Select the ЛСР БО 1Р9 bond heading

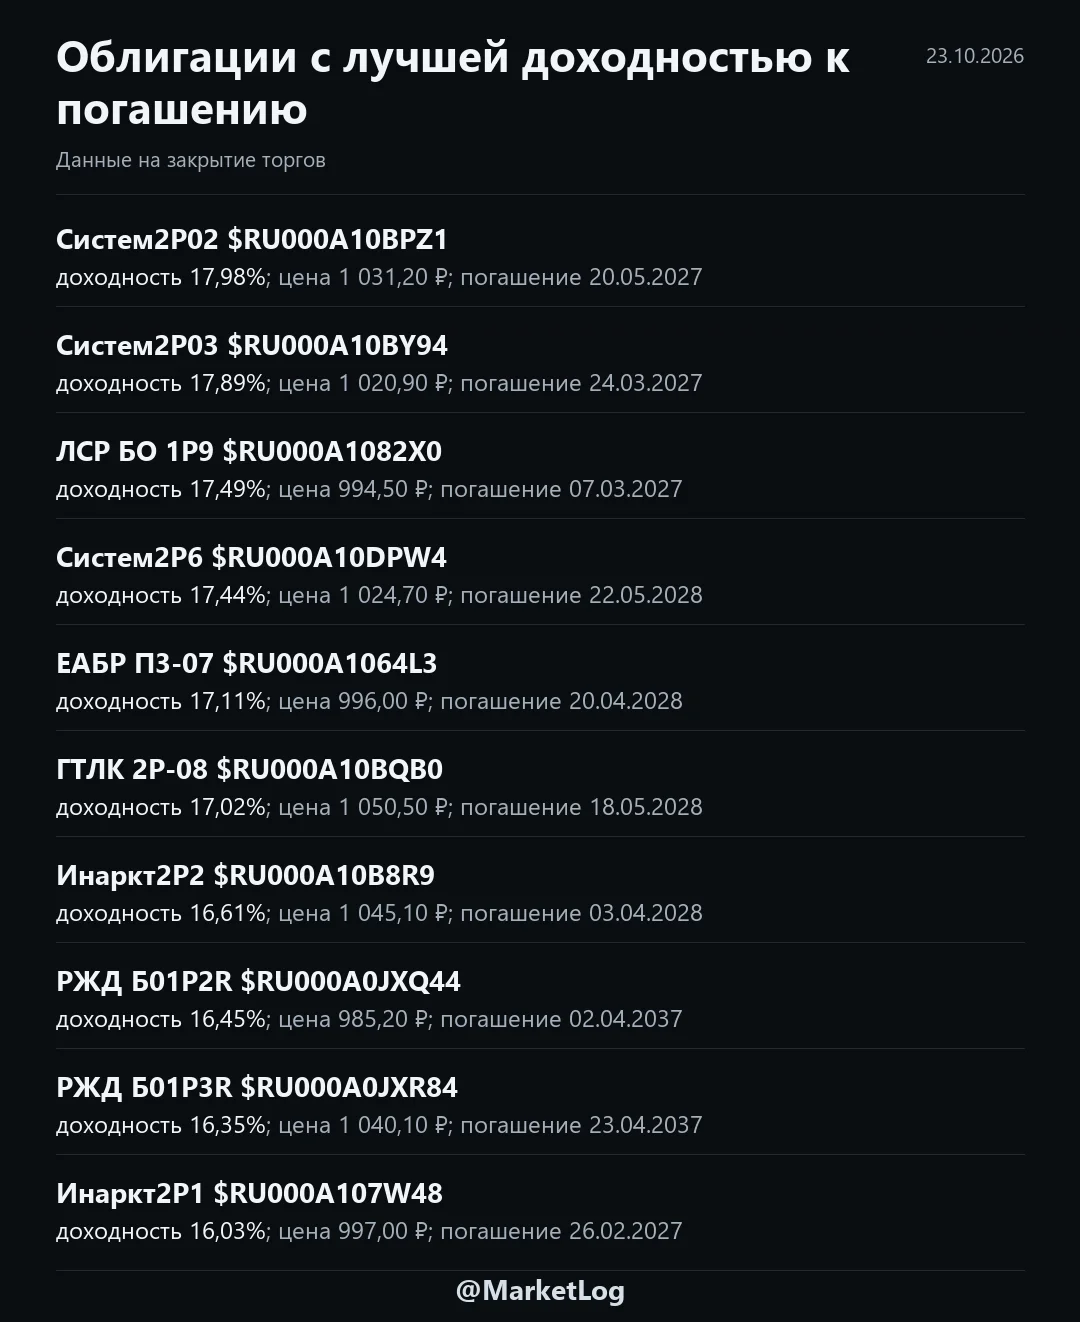click(x=249, y=452)
